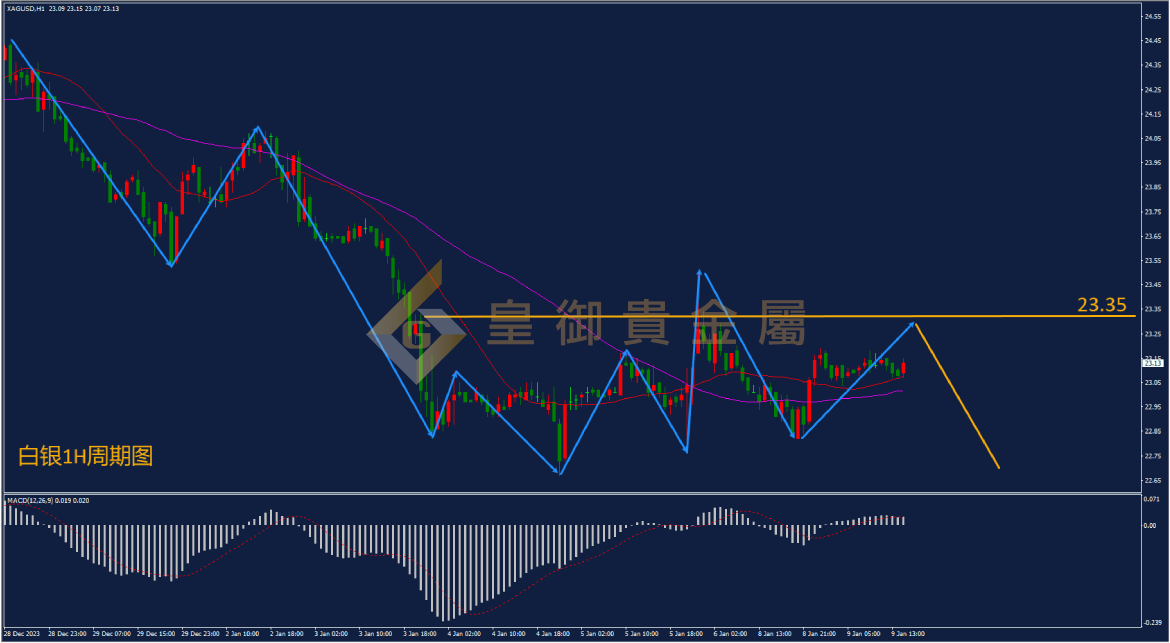
Task: Select the orange projected downtrend line
Action: 957,396
